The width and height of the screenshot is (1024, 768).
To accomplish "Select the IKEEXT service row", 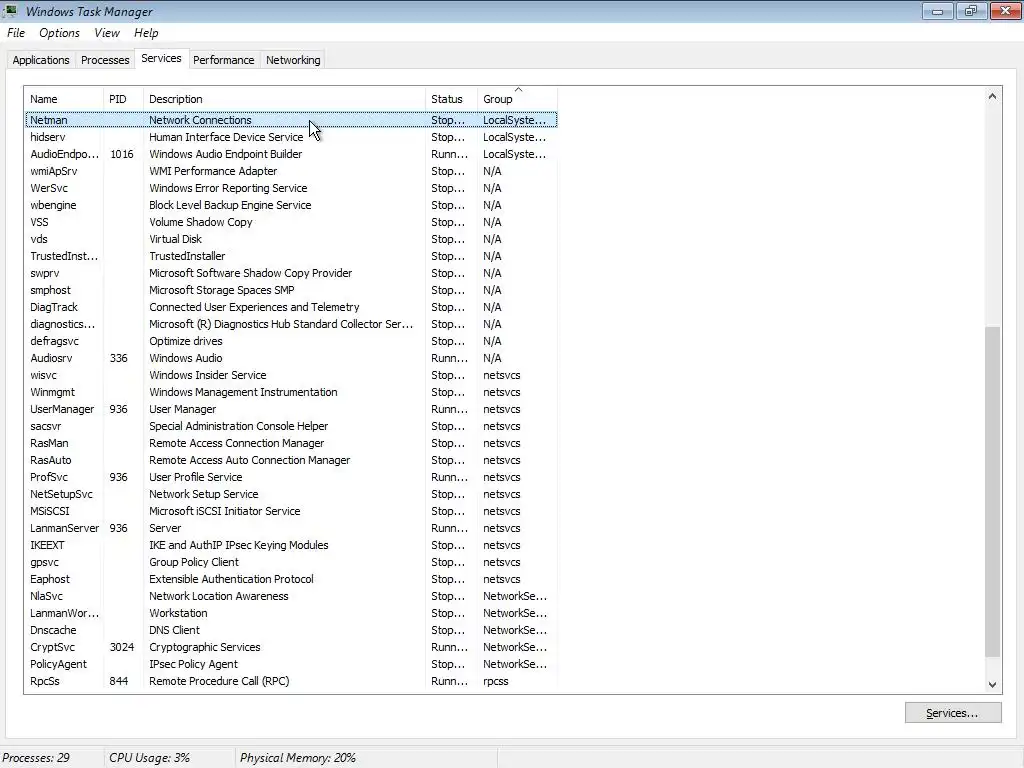I will [291, 545].
